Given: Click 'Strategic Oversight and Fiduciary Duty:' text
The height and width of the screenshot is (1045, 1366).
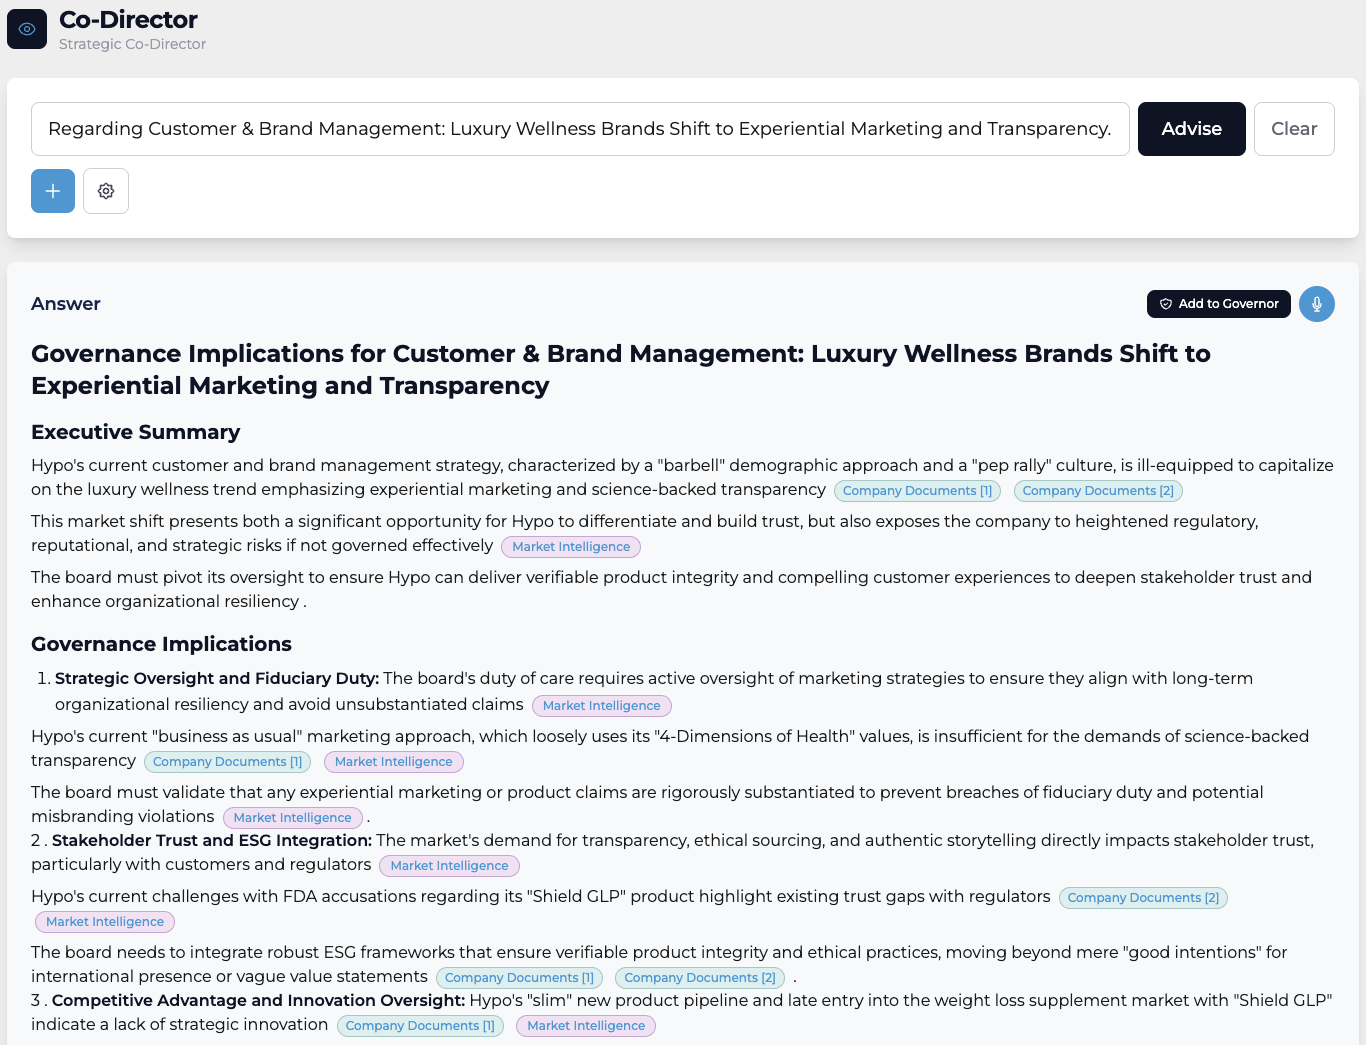Looking at the screenshot, I should 217,678.
